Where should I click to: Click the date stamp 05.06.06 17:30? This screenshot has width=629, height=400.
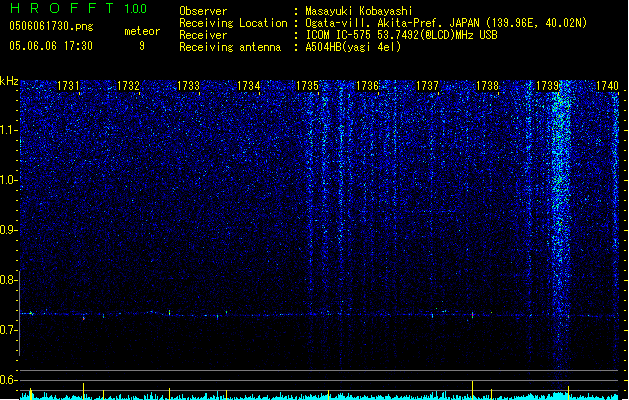pos(51,46)
